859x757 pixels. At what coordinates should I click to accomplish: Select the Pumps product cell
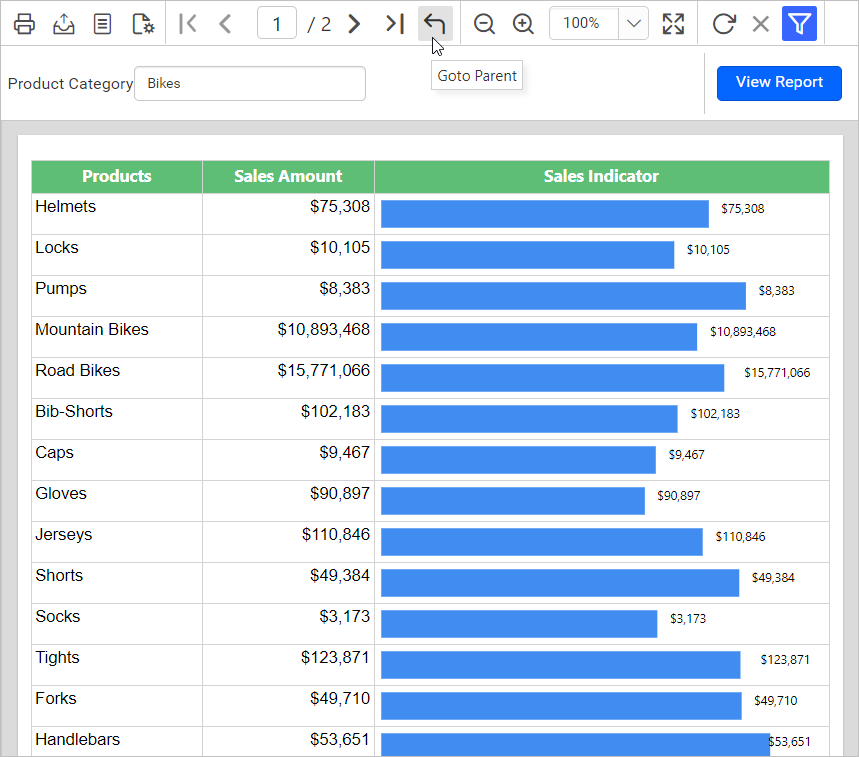coord(117,296)
